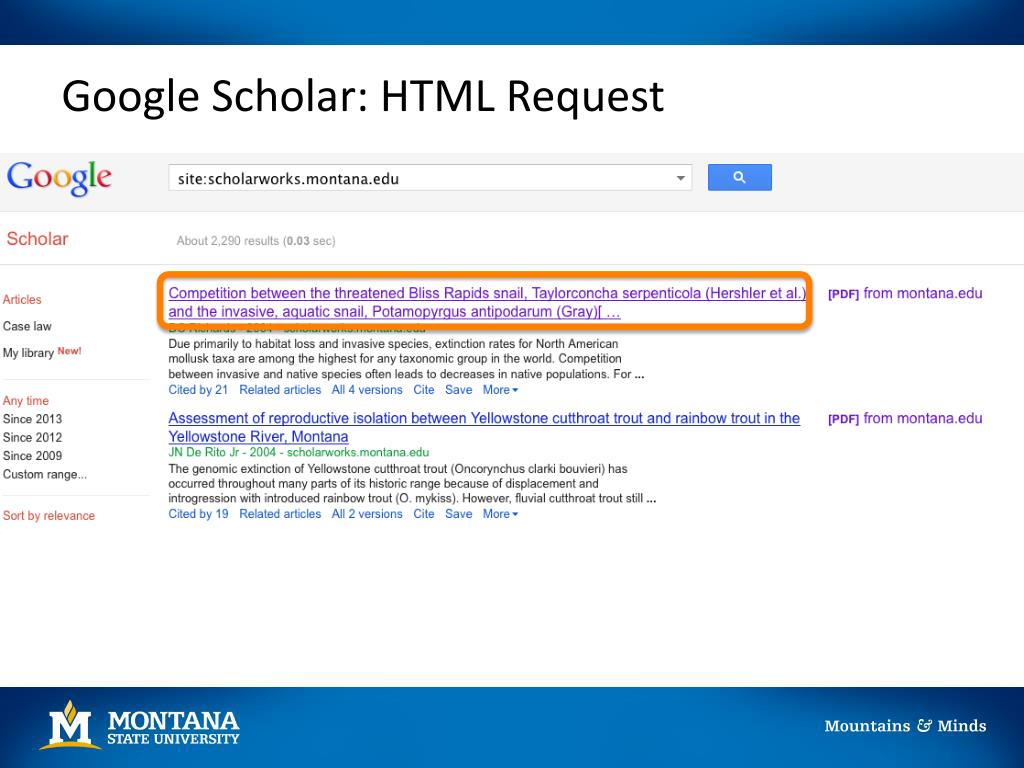Open the Bliss Rapids snail article title
Viewport: 1024px width, 768px height.
click(x=487, y=302)
